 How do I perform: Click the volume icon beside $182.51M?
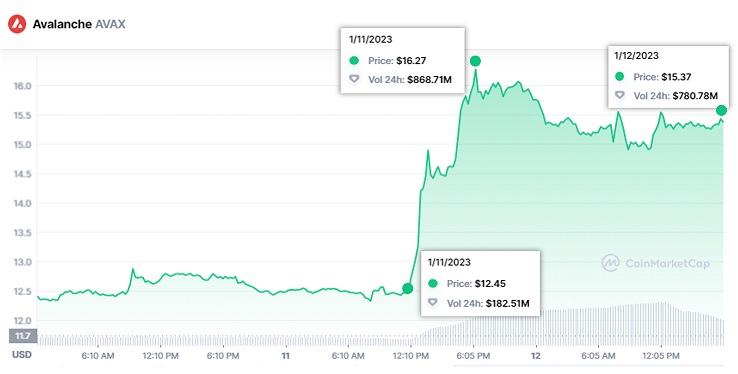433,303
